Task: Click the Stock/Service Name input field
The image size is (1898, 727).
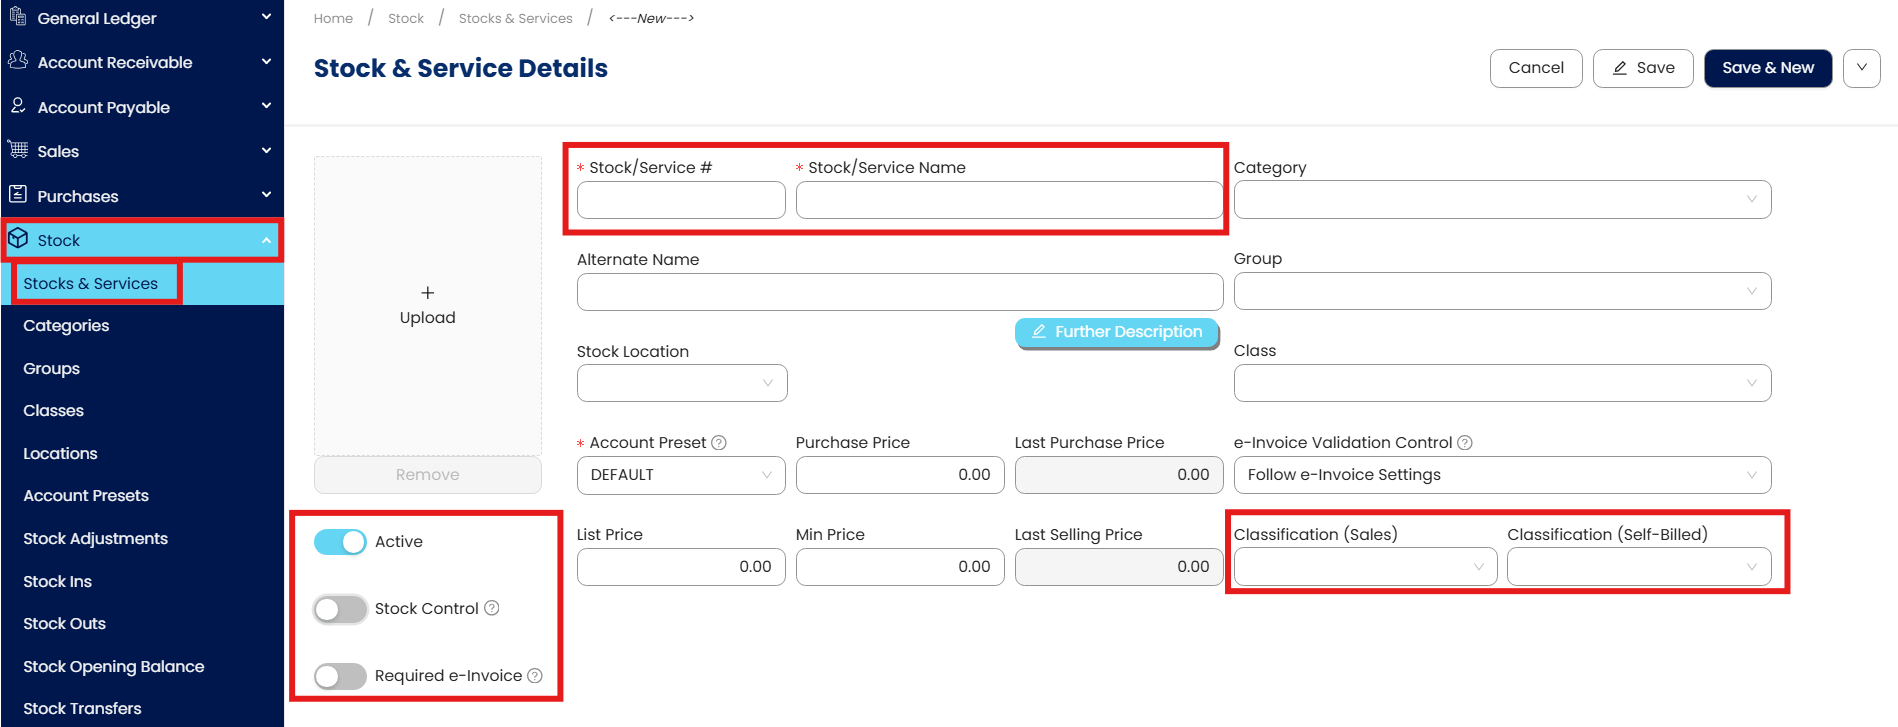Action: pos(1008,200)
